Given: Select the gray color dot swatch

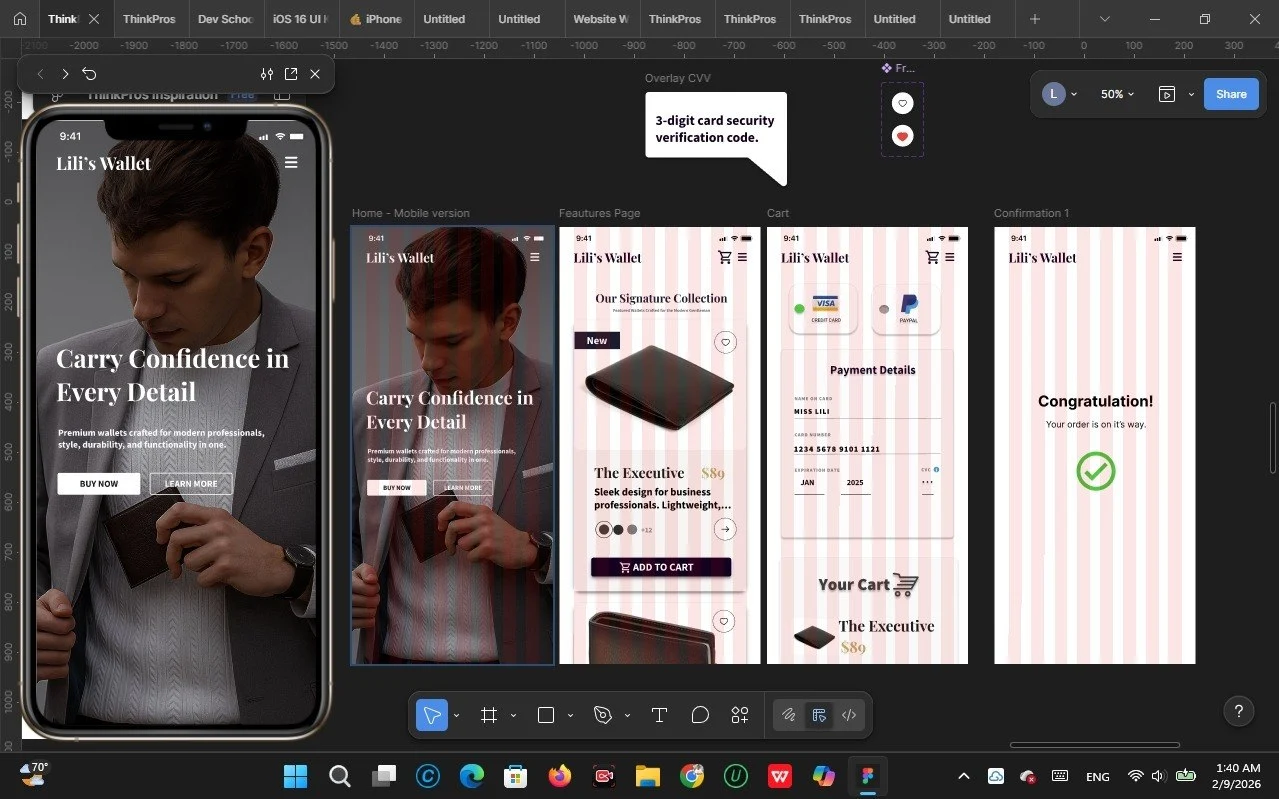Looking at the screenshot, I should [633, 530].
